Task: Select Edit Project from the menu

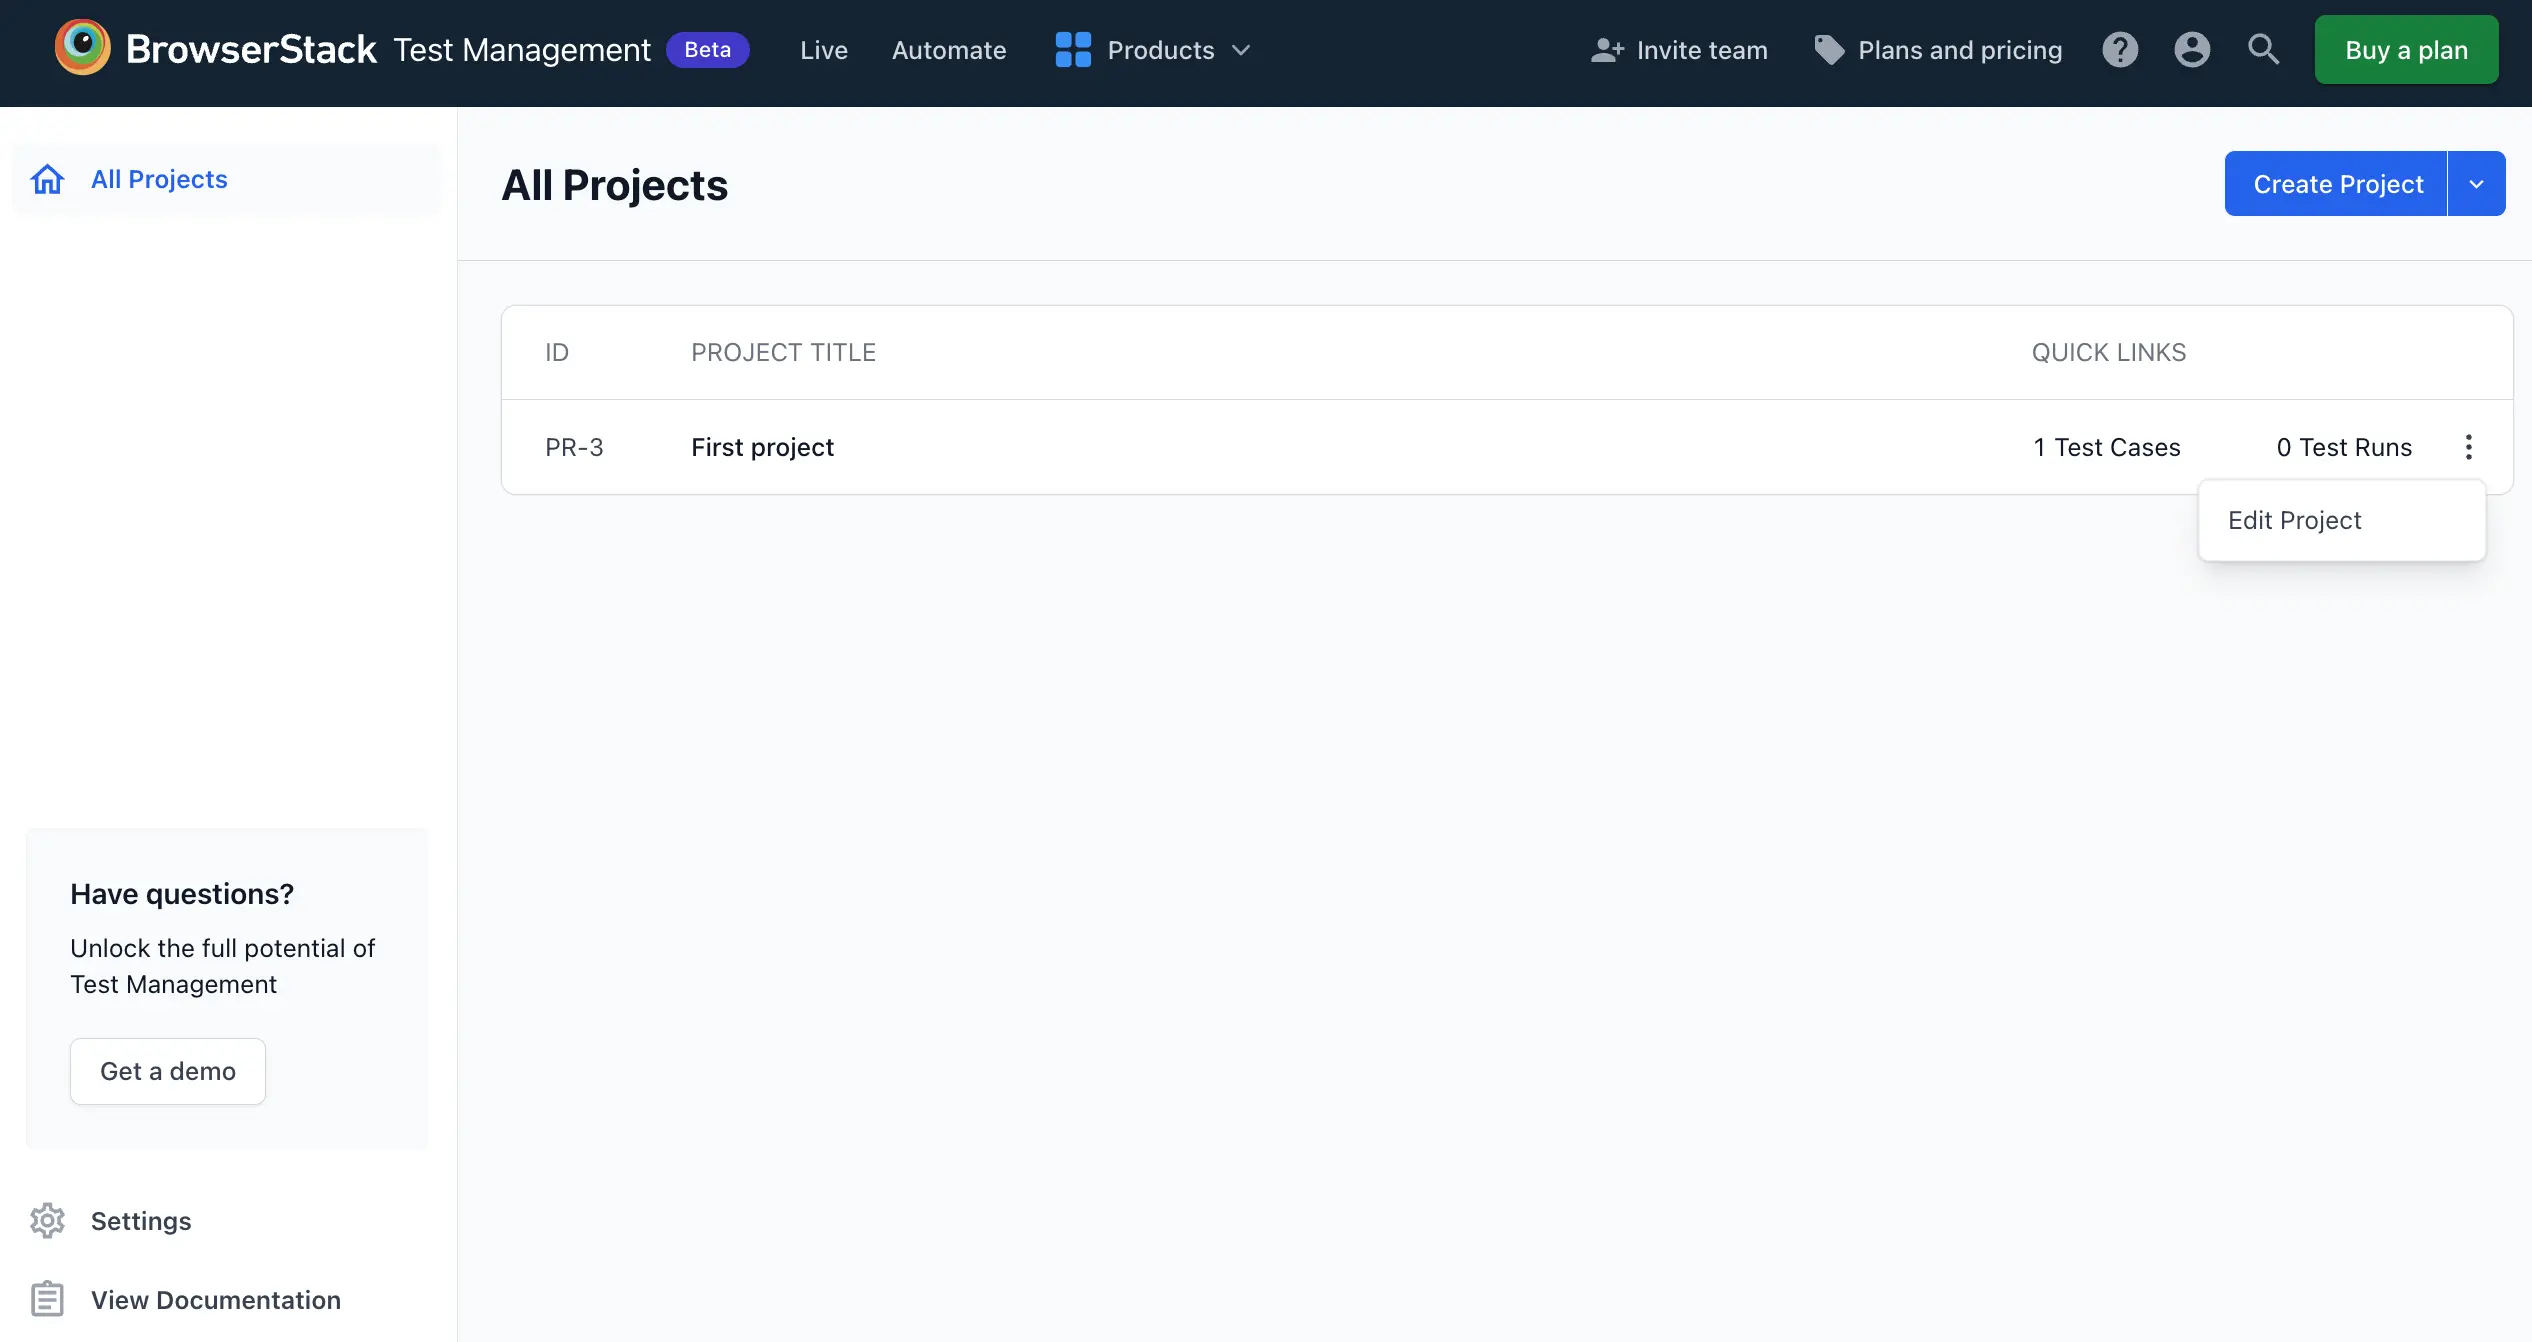Action: [2293, 520]
